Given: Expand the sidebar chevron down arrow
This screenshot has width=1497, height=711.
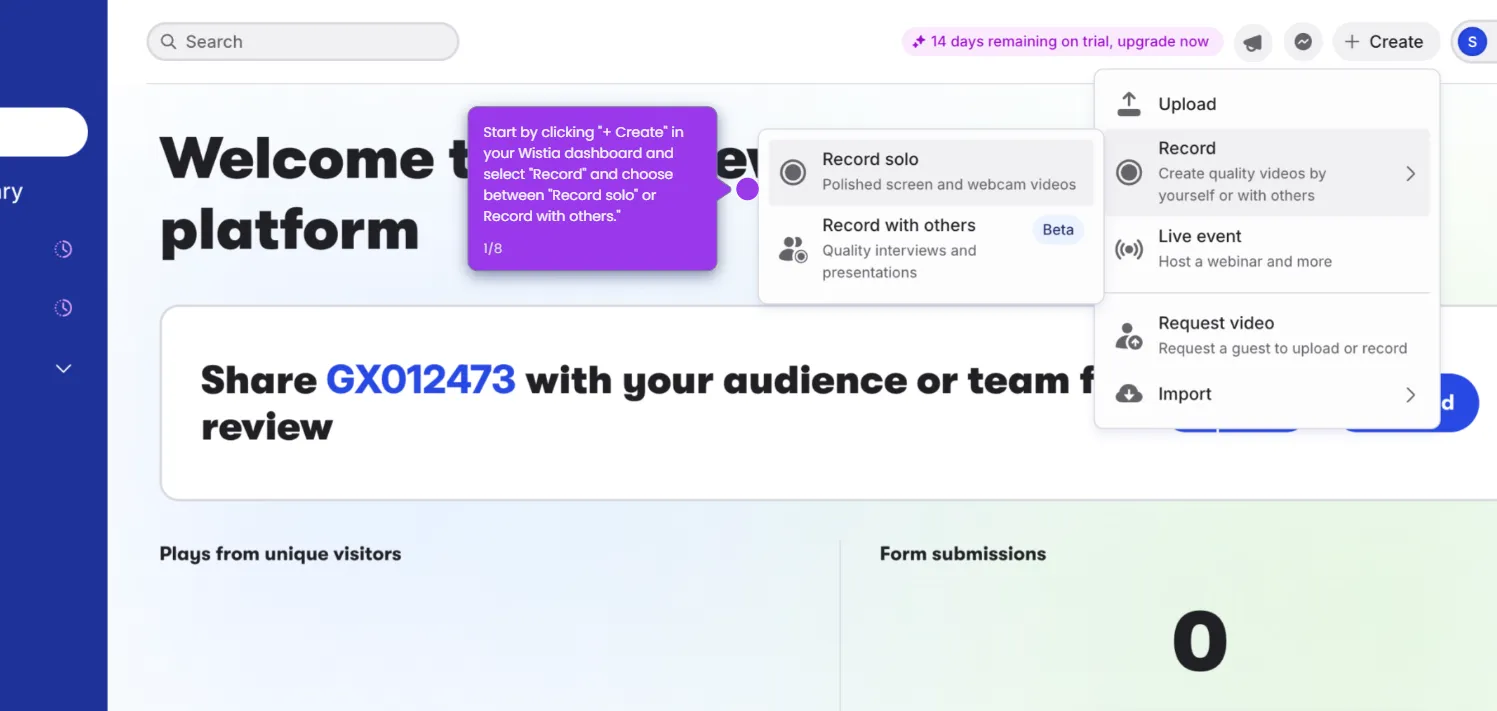Looking at the screenshot, I should 63,369.
